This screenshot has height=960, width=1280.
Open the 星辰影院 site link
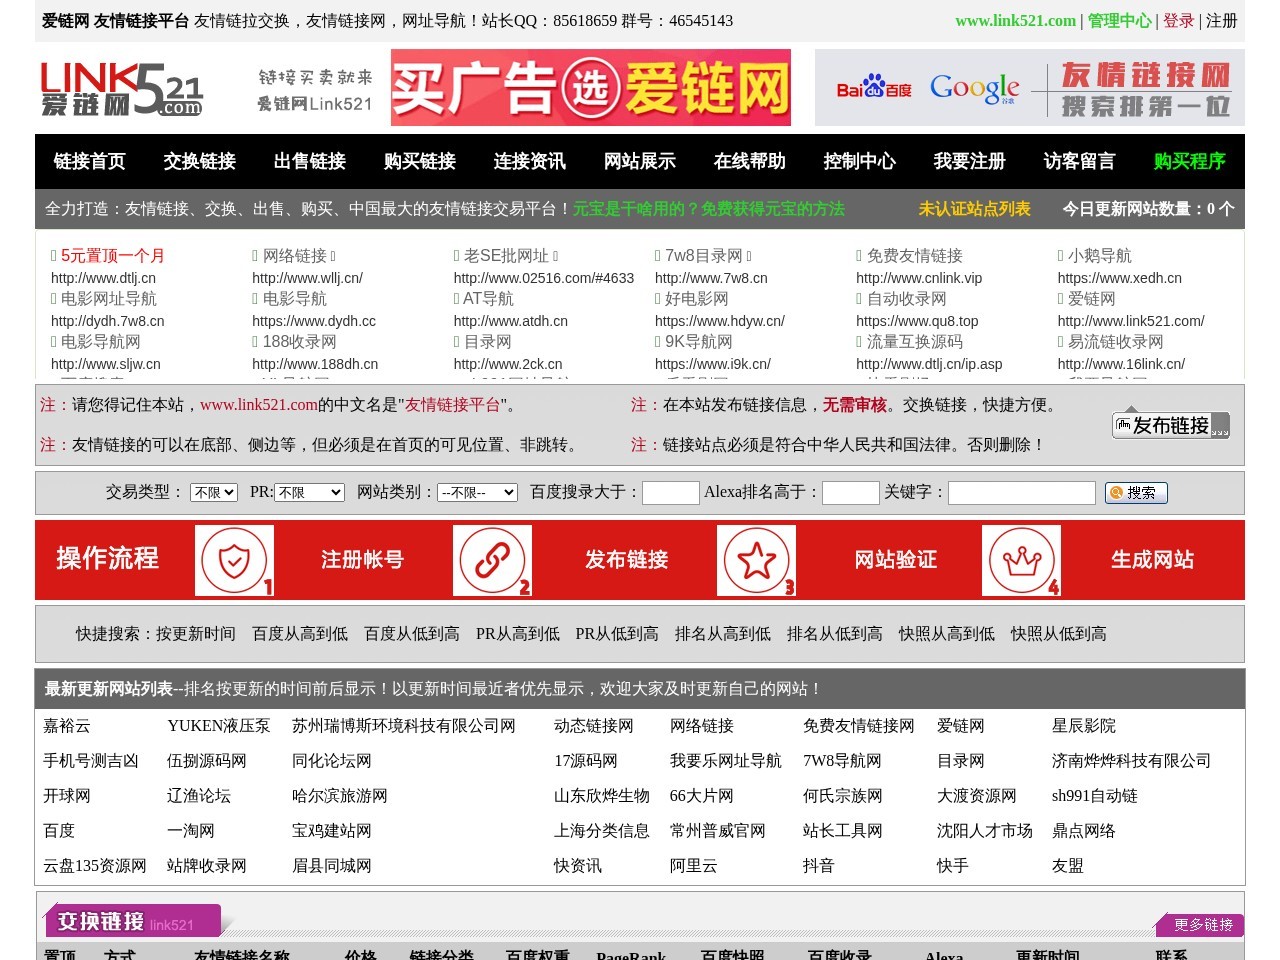tap(1084, 726)
